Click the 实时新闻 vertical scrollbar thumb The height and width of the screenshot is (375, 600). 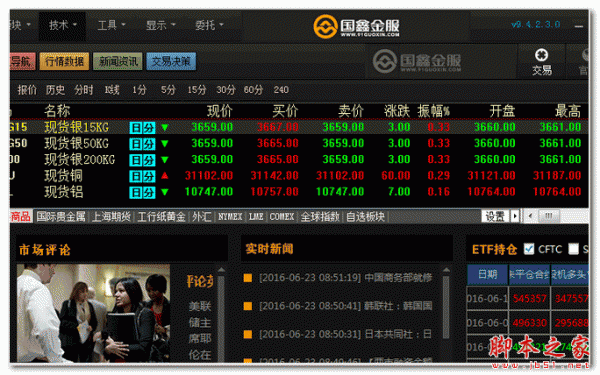(x=446, y=307)
